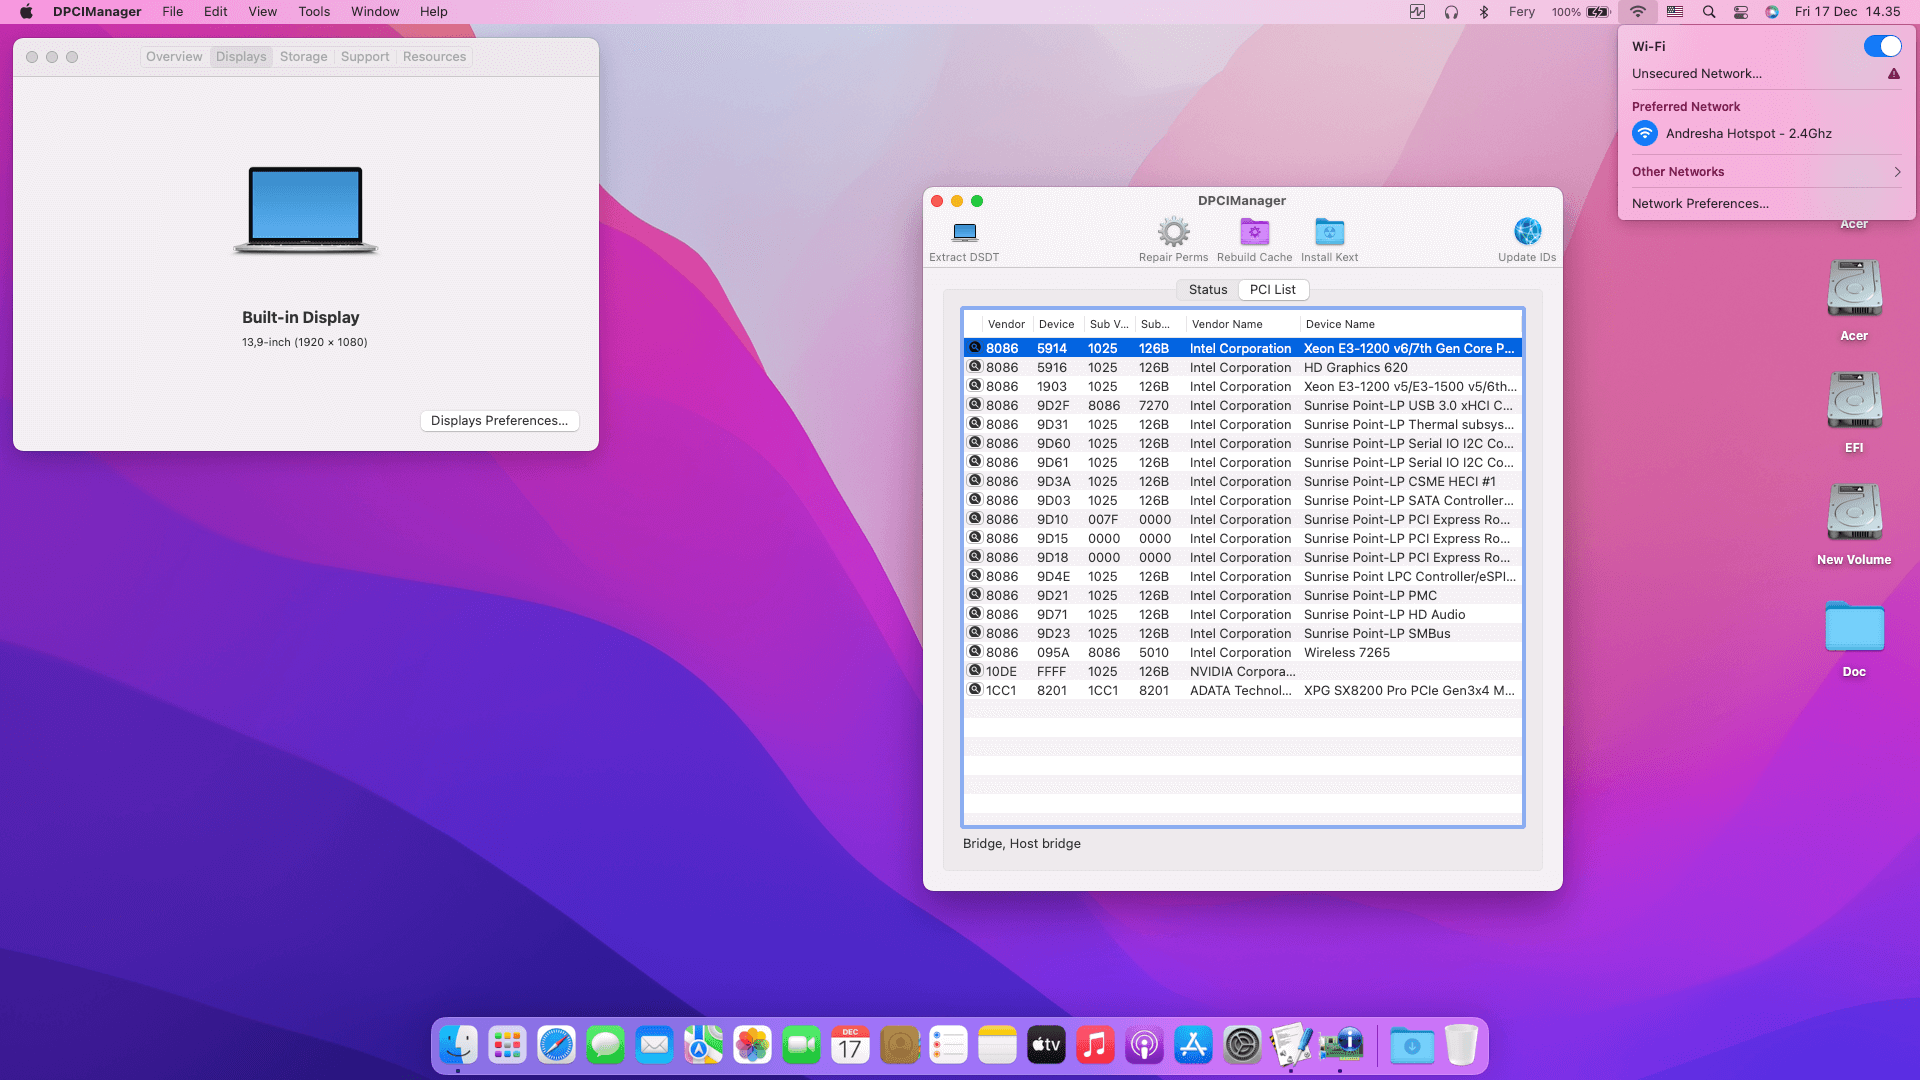
Task: Open Apple TV from the Dock
Action: (1047, 1045)
